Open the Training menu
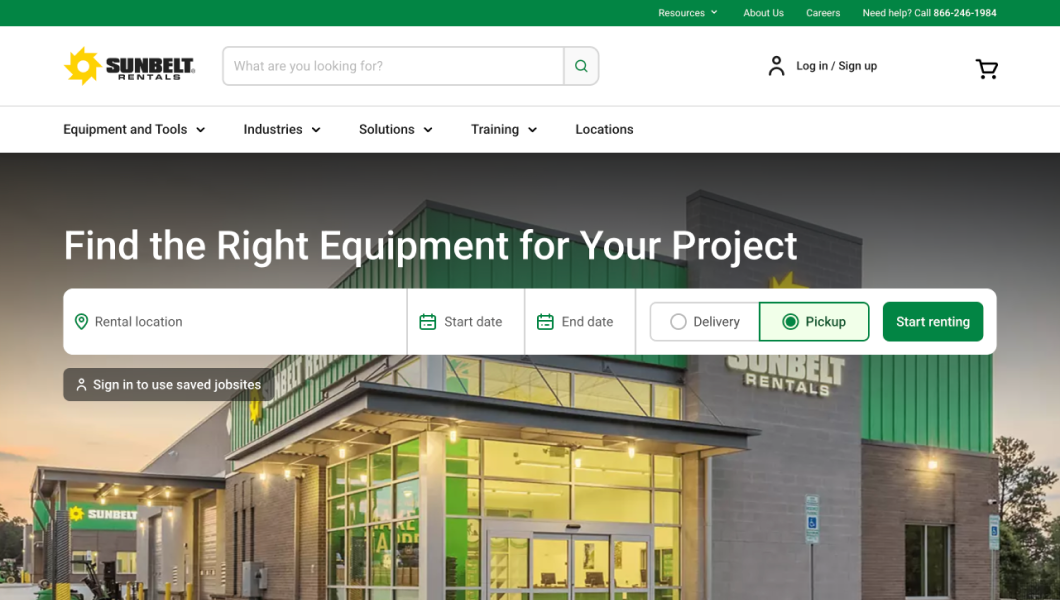The height and width of the screenshot is (600, 1060). [x=504, y=129]
